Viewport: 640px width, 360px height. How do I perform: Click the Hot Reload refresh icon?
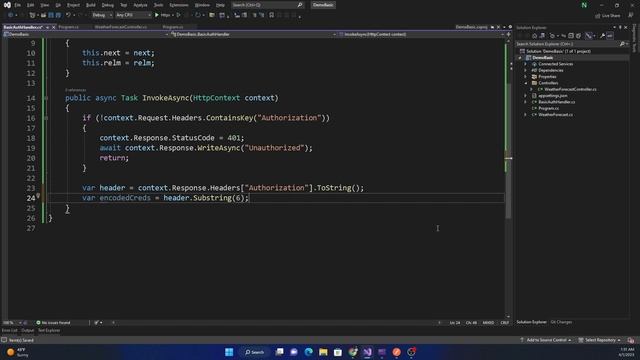tap(198, 15)
